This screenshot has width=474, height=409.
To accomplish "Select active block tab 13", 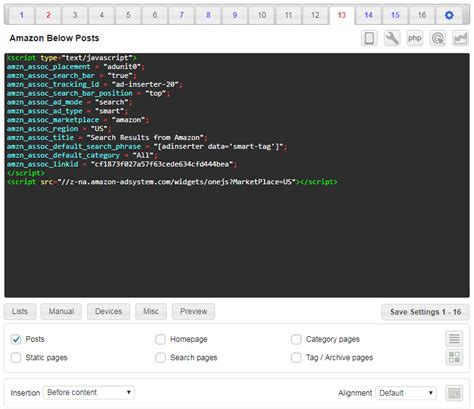I will point(342,15).
